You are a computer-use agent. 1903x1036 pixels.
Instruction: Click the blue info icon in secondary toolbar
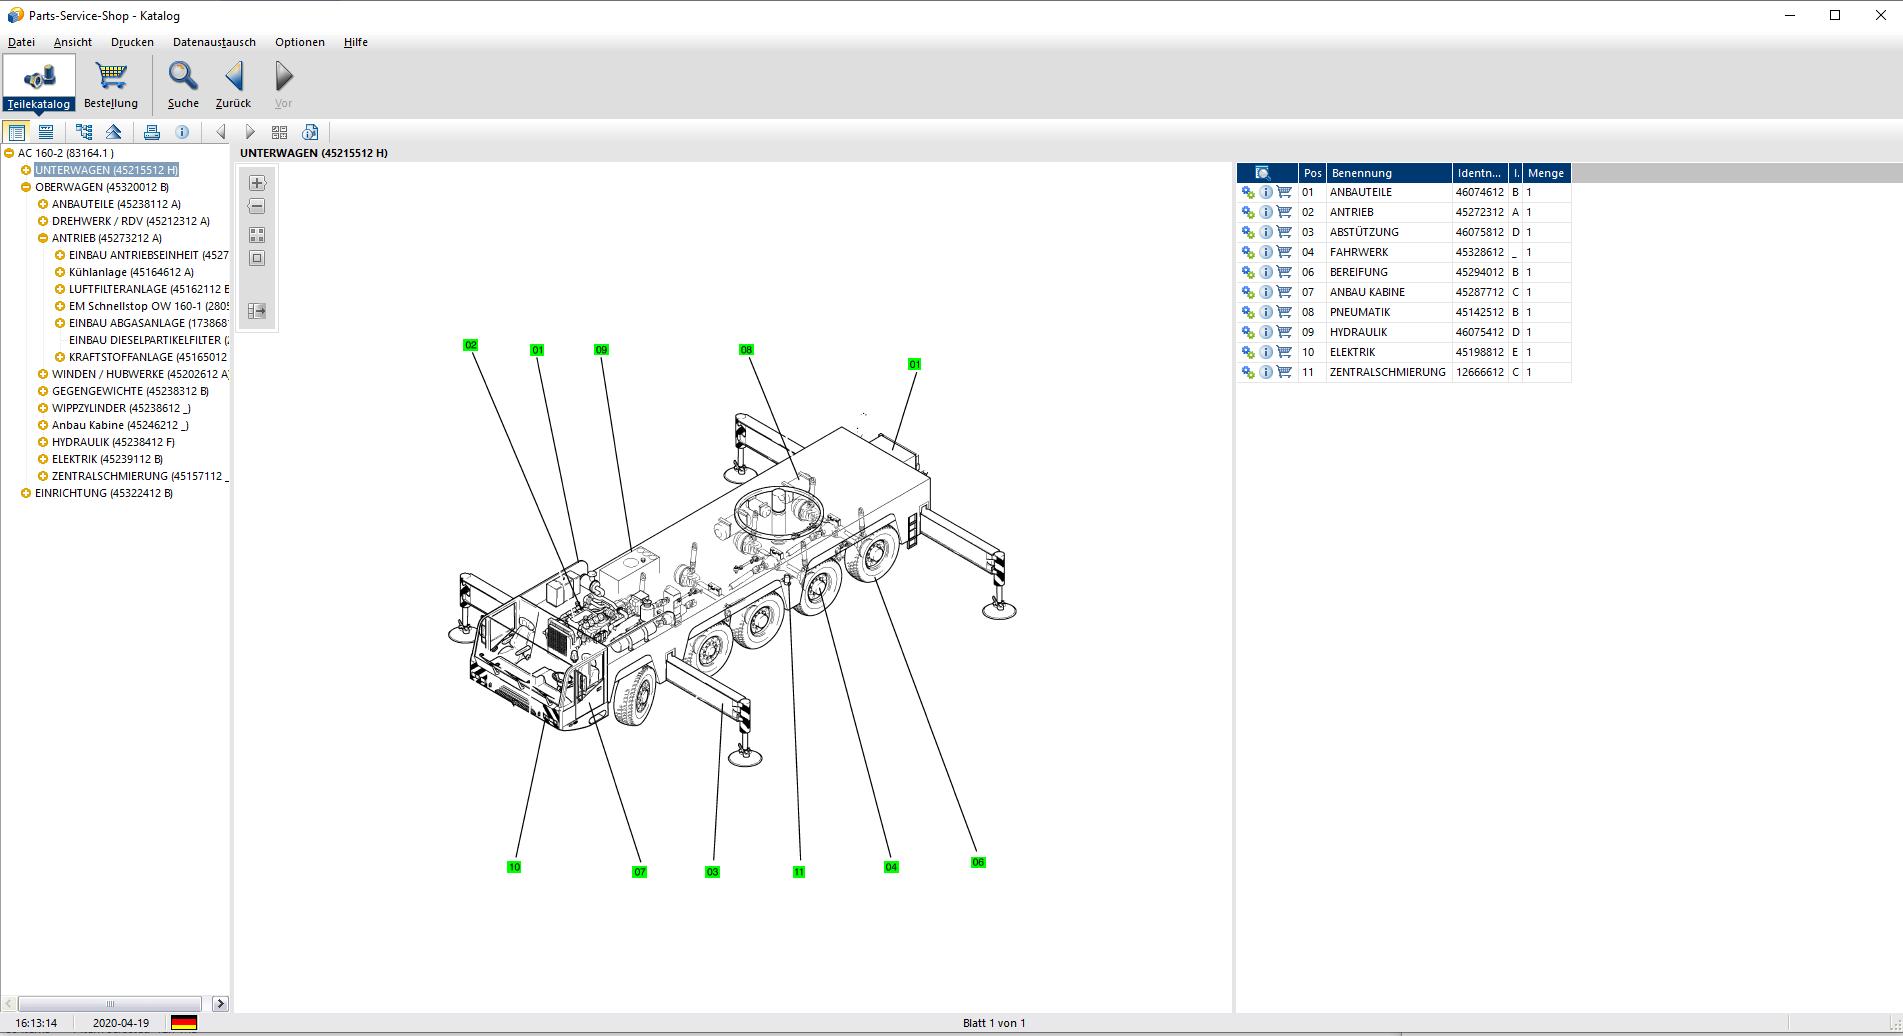pos(182,132)
